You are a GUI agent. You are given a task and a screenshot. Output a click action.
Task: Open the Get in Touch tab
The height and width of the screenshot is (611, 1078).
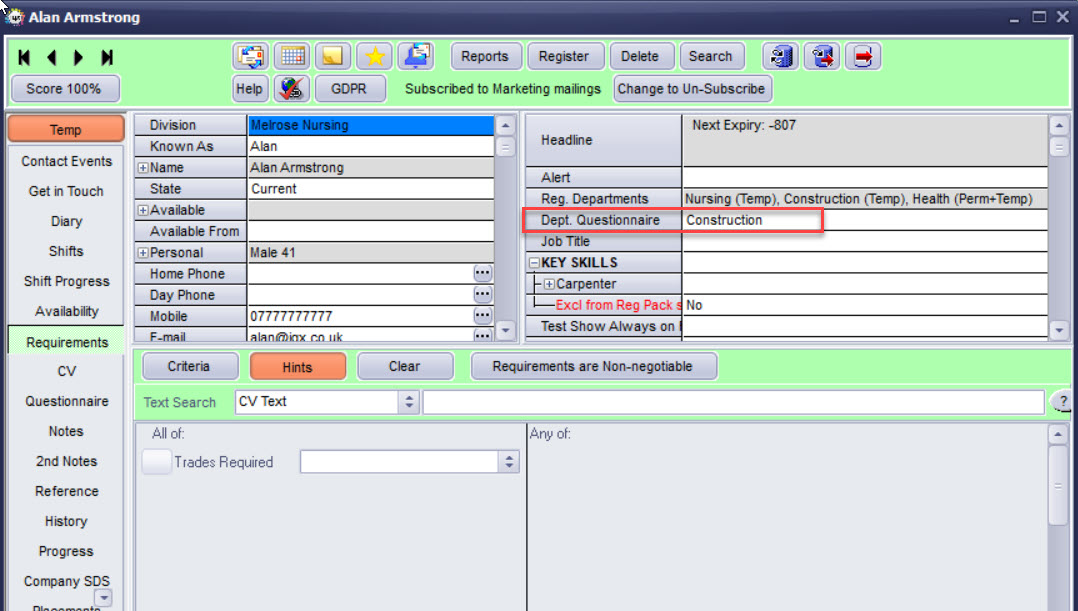66,191
